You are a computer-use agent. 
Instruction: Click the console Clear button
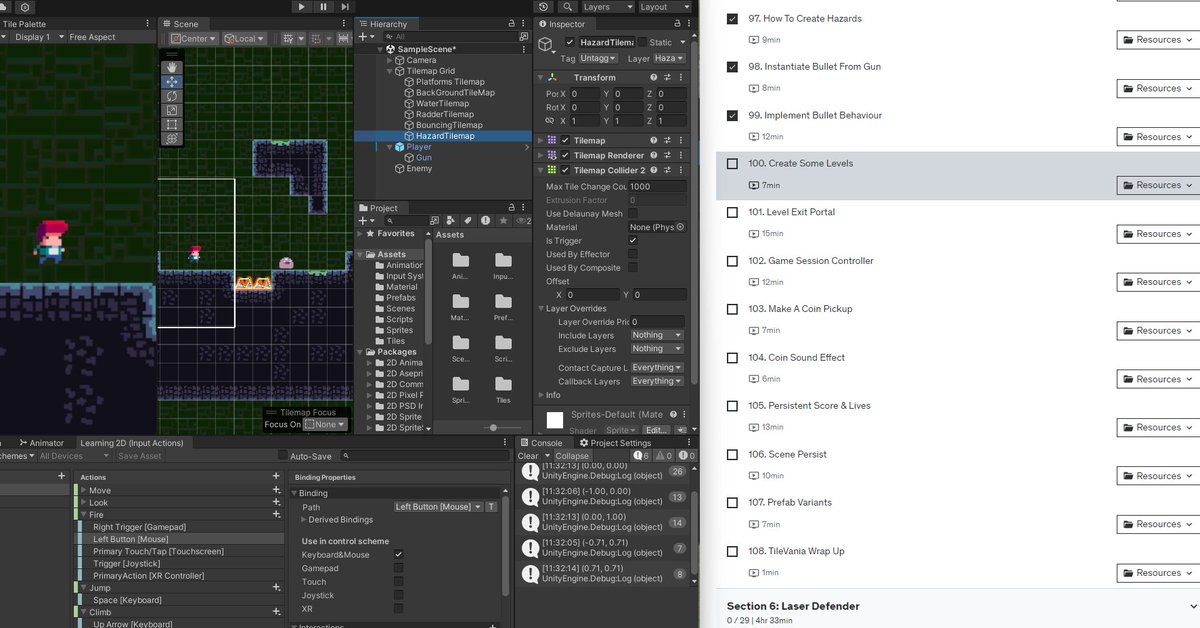pyautogui.click(x=528, y=456)
